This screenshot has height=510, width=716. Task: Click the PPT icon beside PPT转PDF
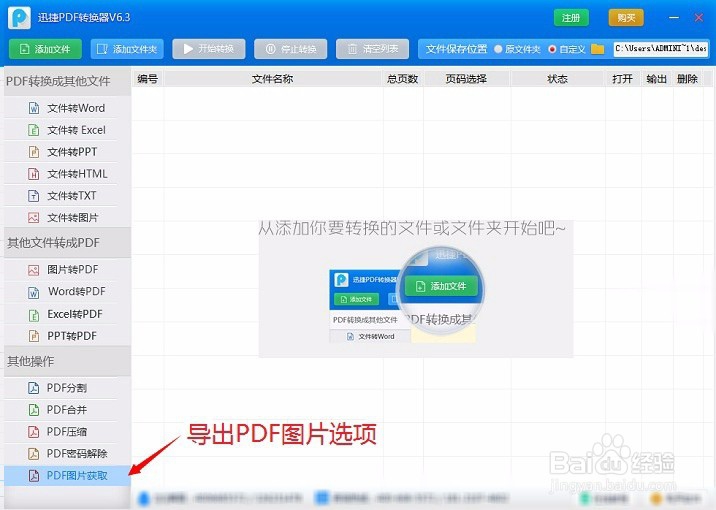34,336
